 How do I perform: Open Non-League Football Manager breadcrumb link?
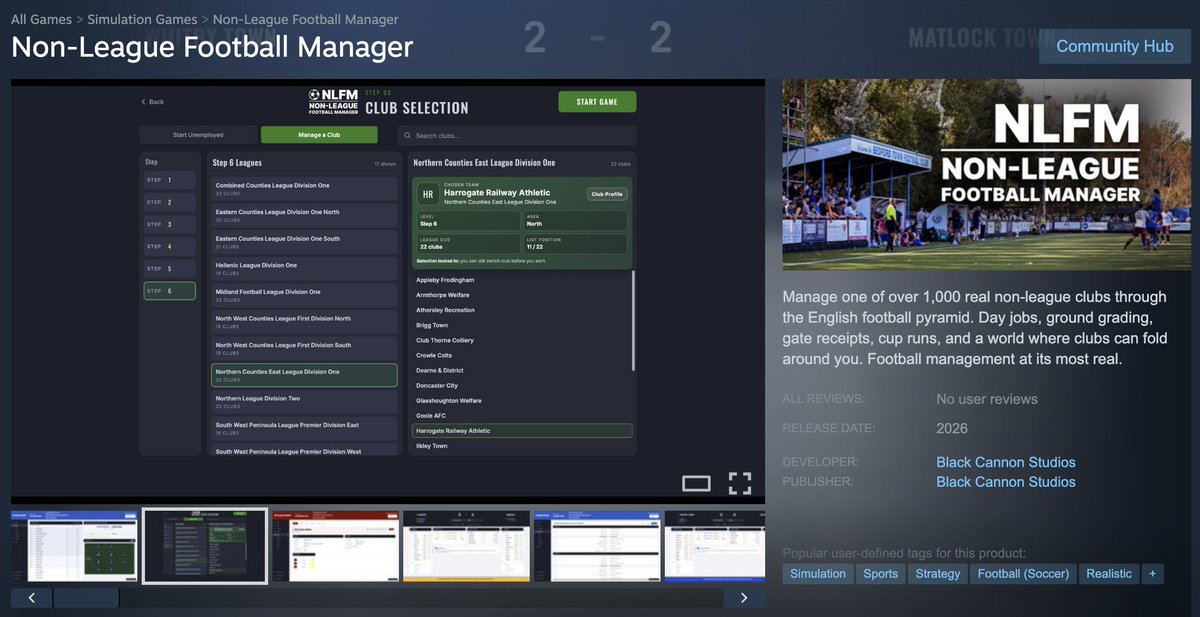click(306, 20)
